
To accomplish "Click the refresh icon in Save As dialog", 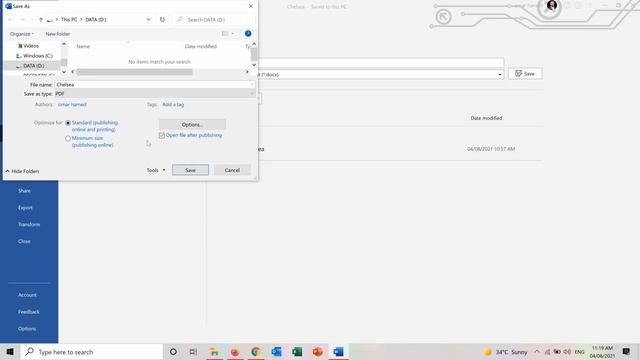I will coord(162,20).
